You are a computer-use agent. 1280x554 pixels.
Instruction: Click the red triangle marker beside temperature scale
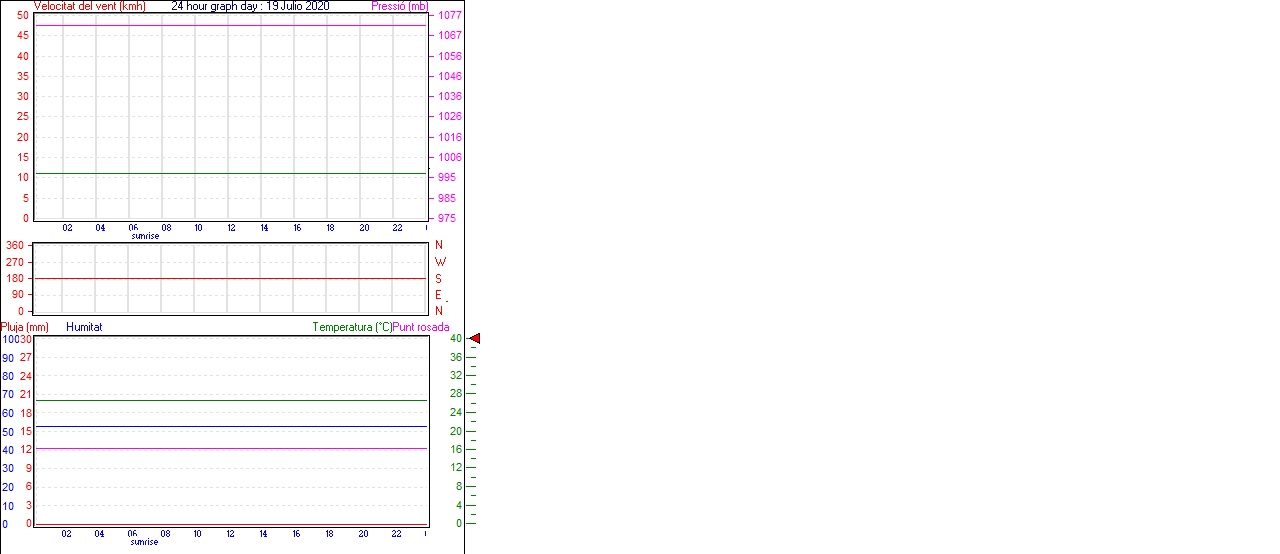[x=475, y=339]
